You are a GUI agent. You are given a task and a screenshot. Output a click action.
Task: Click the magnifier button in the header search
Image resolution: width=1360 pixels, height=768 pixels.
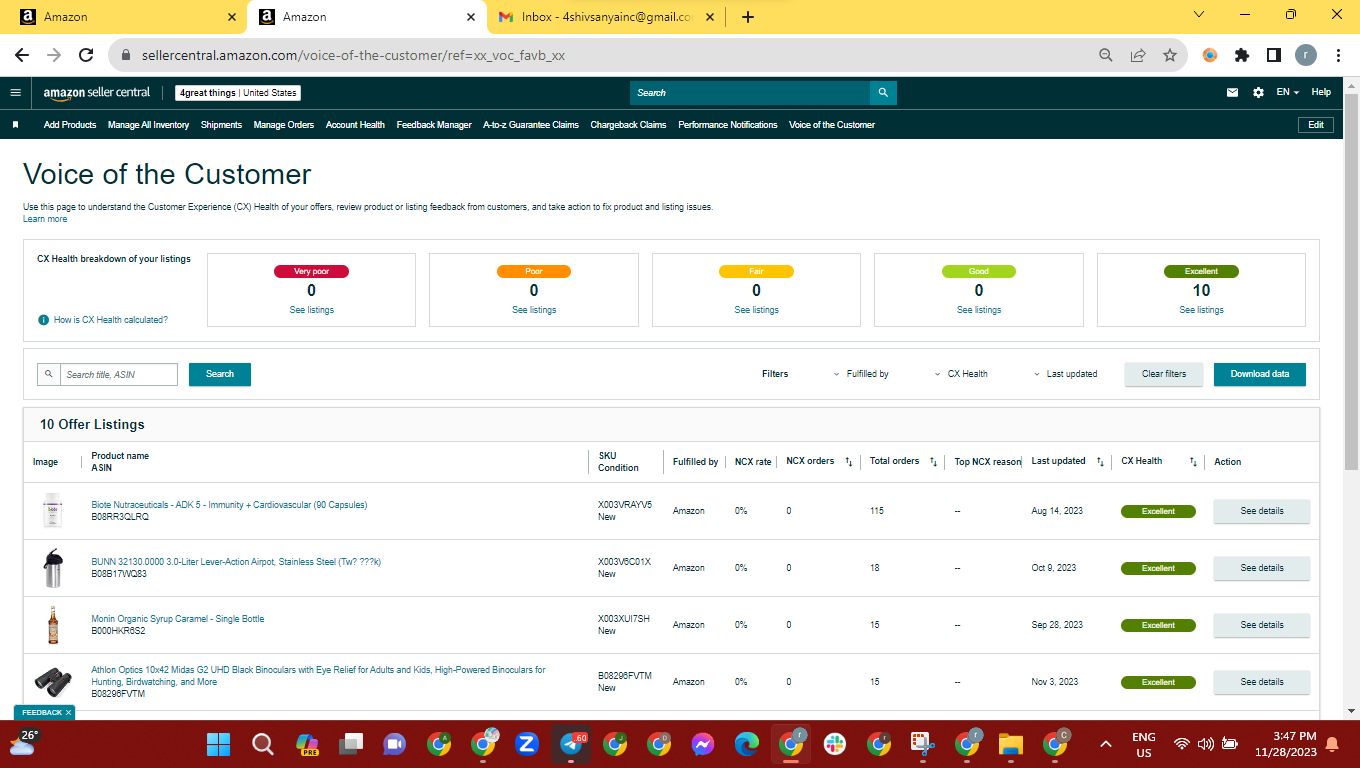(883, 93)
